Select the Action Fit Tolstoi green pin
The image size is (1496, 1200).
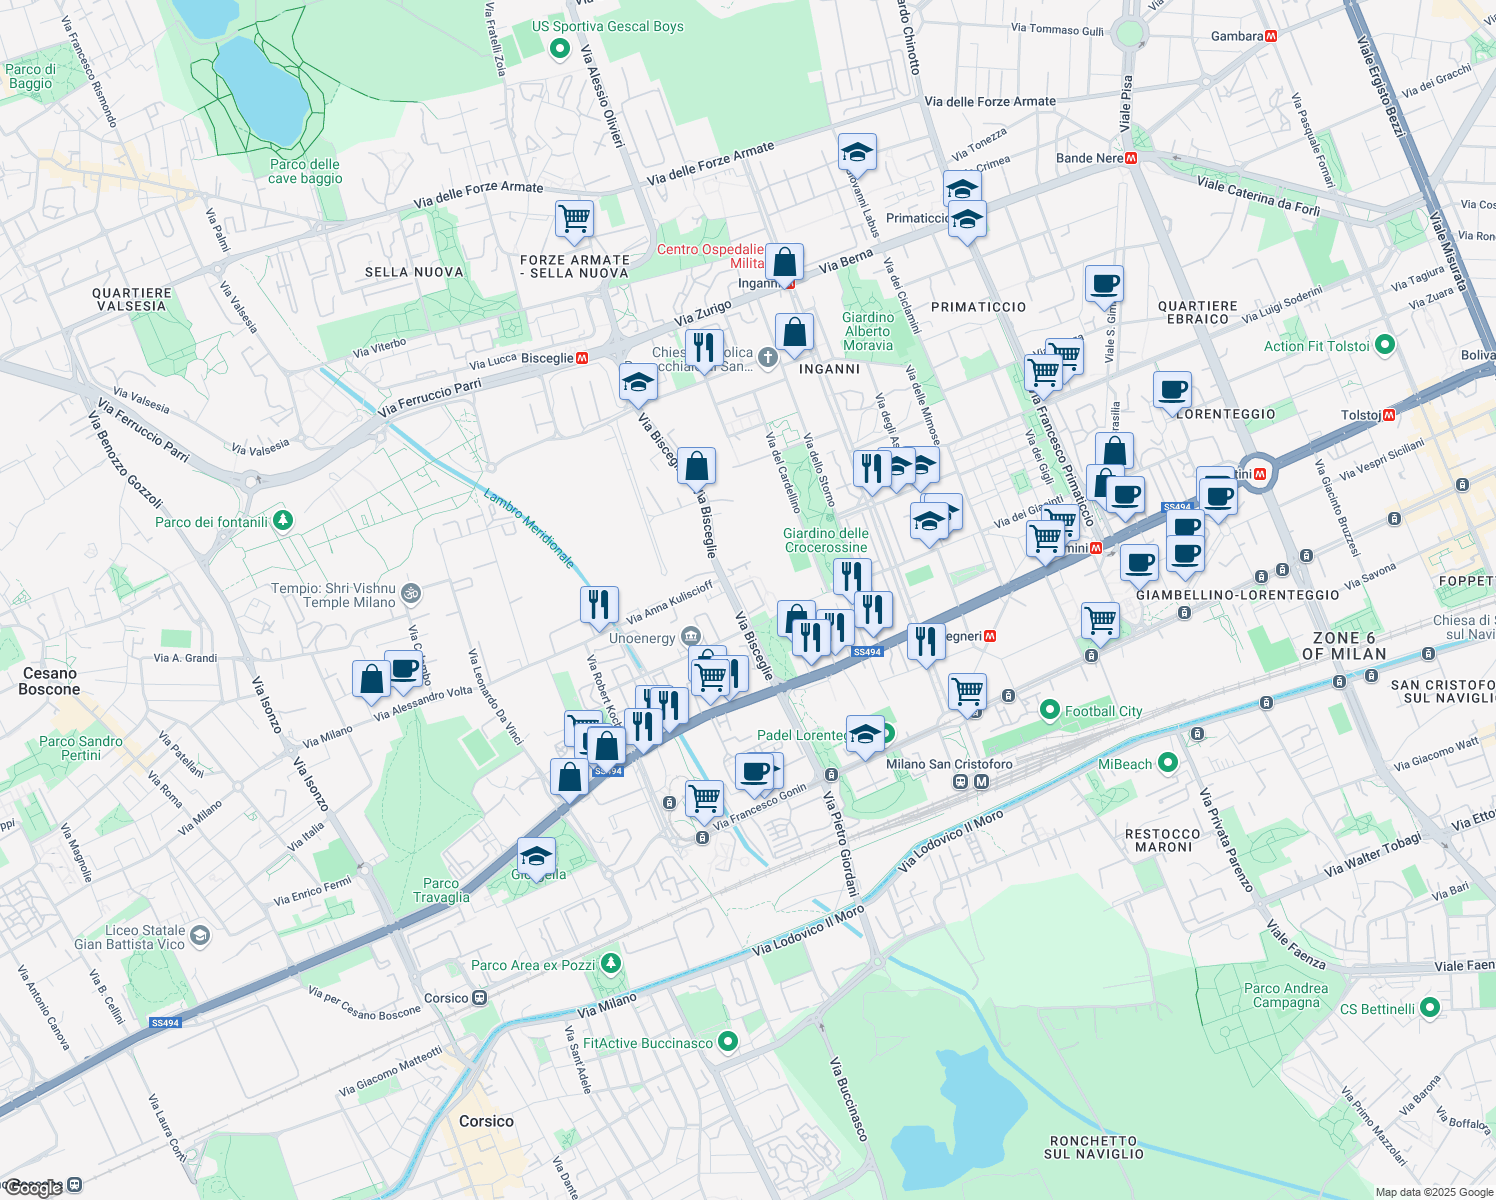[x=1385, y=343]
